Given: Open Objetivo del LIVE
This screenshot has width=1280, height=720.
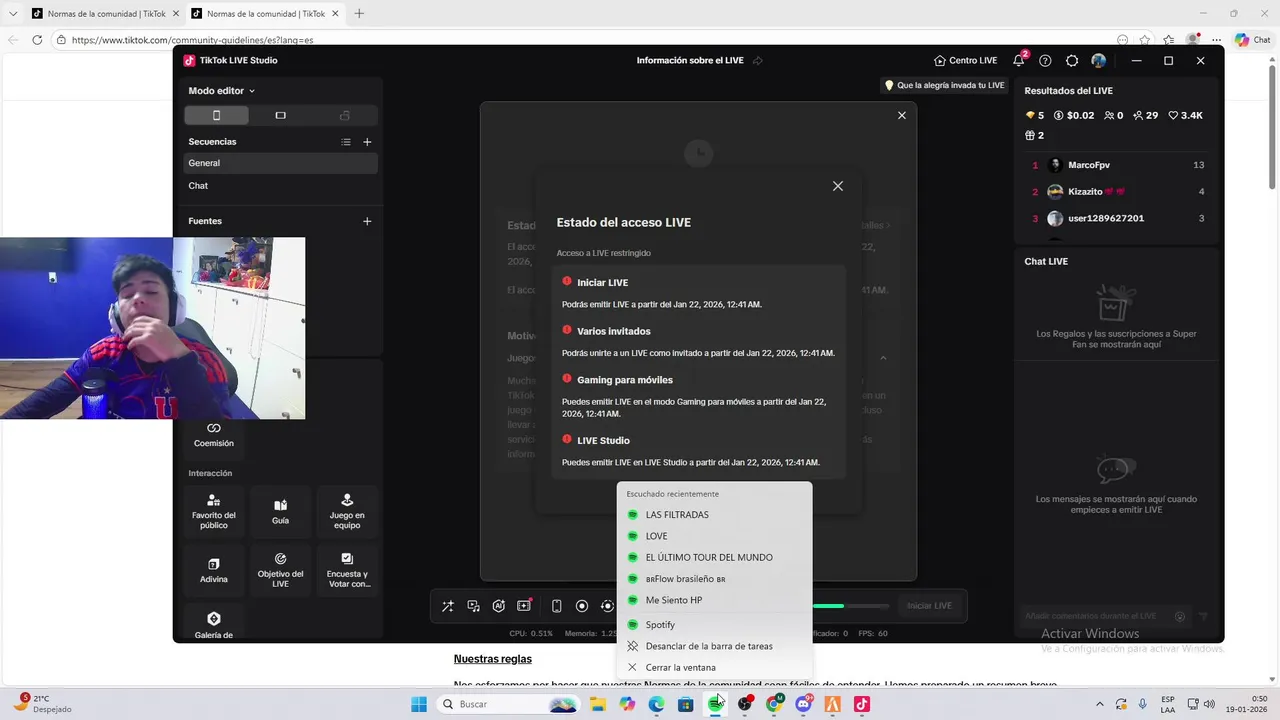Looking at the screenshot, I should [280, 570].
